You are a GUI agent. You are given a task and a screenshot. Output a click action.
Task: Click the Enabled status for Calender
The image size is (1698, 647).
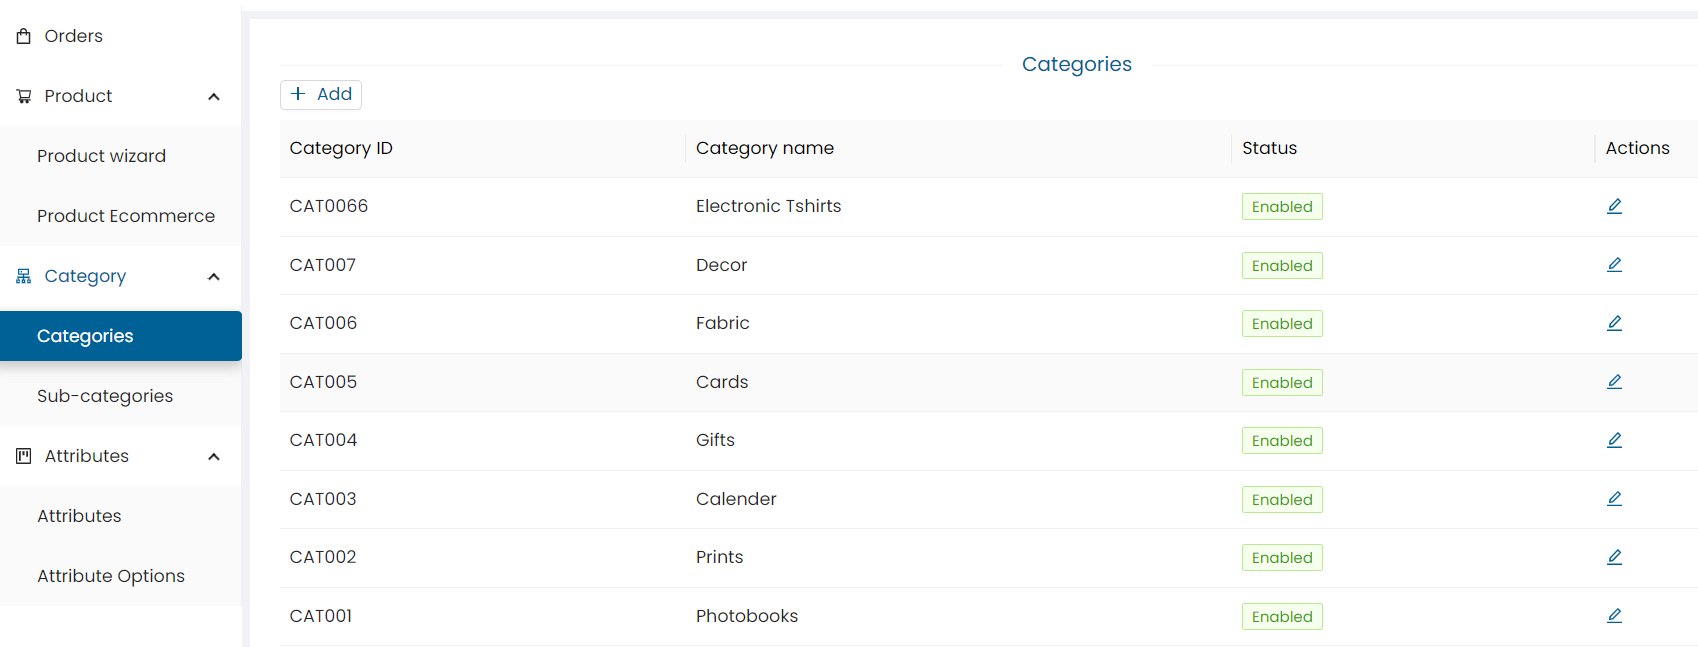pos(1282,500)
